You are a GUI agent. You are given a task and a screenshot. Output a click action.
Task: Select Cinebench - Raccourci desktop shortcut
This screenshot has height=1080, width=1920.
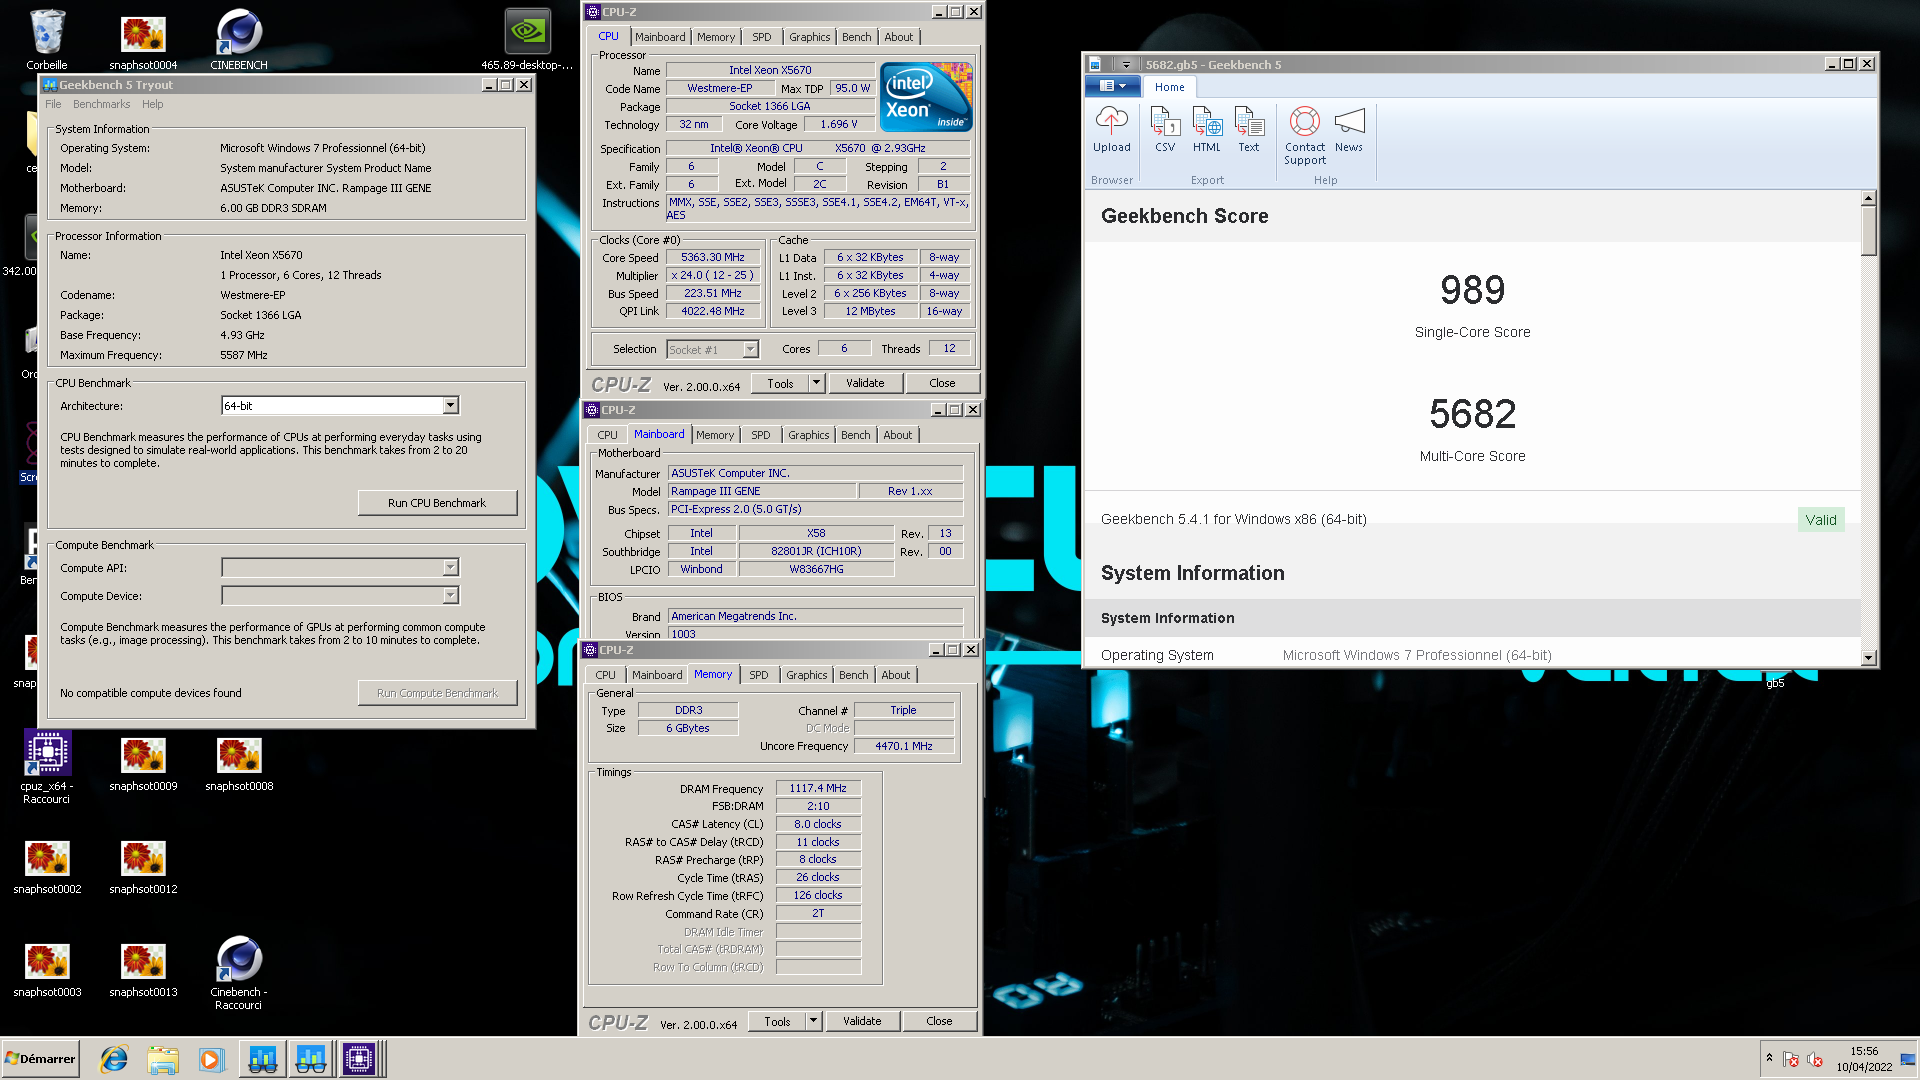[x=239, y=973]
